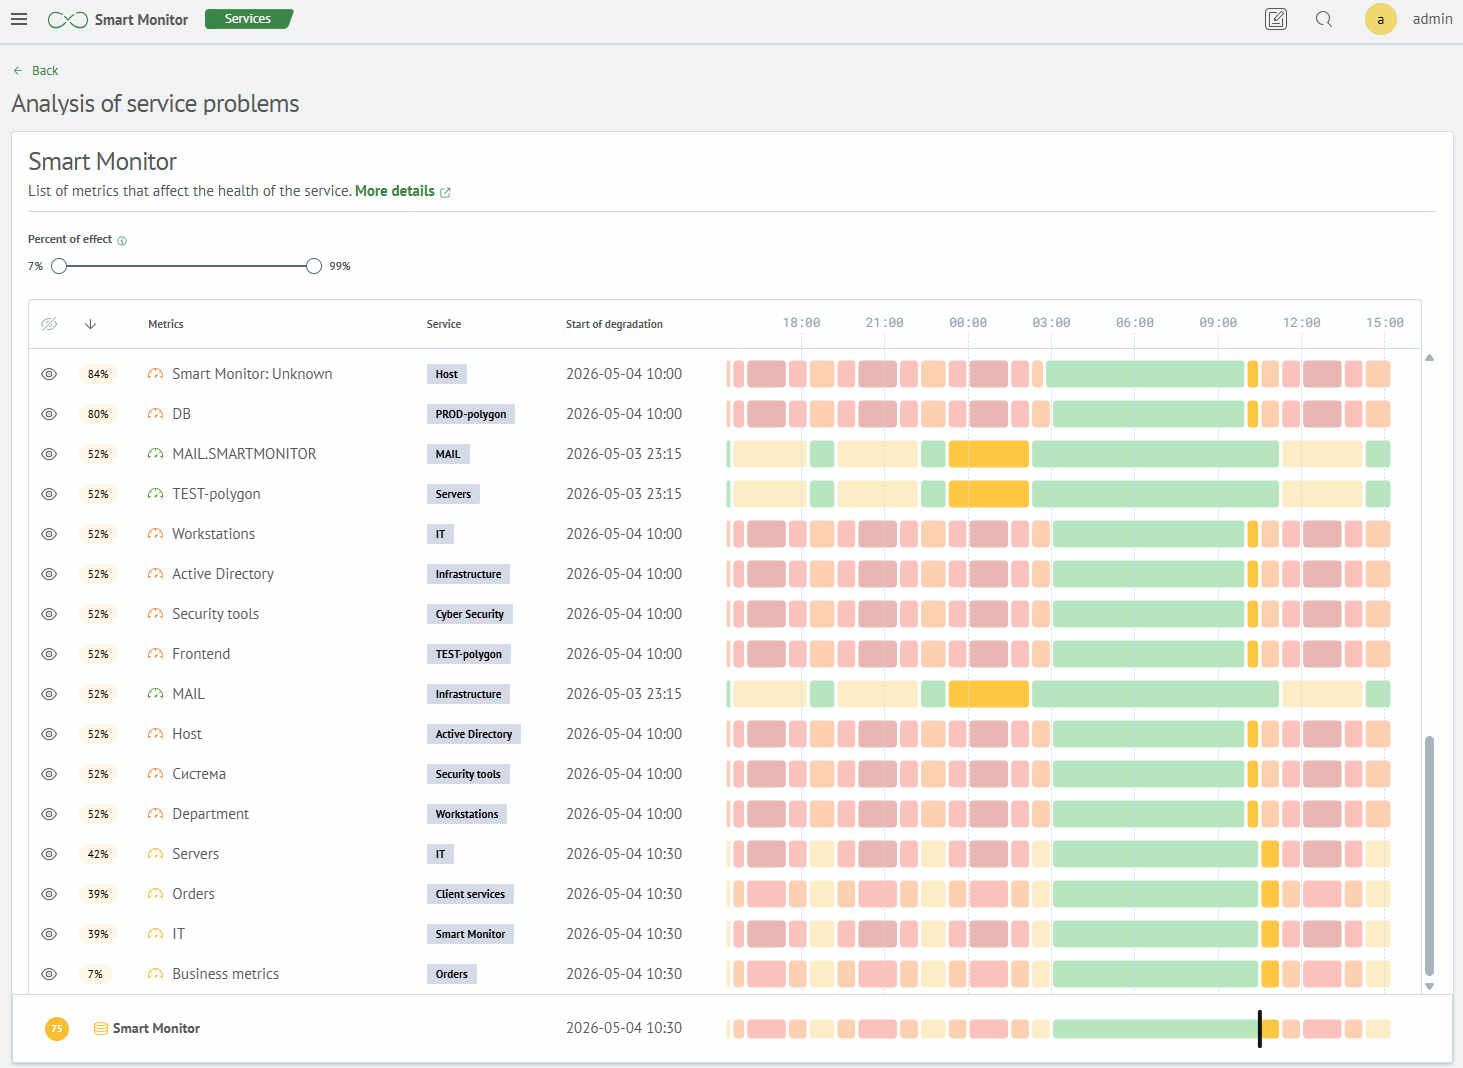Toggle eye icon for Workstations metric
1463x1068 pixels.
click(49, 534)
